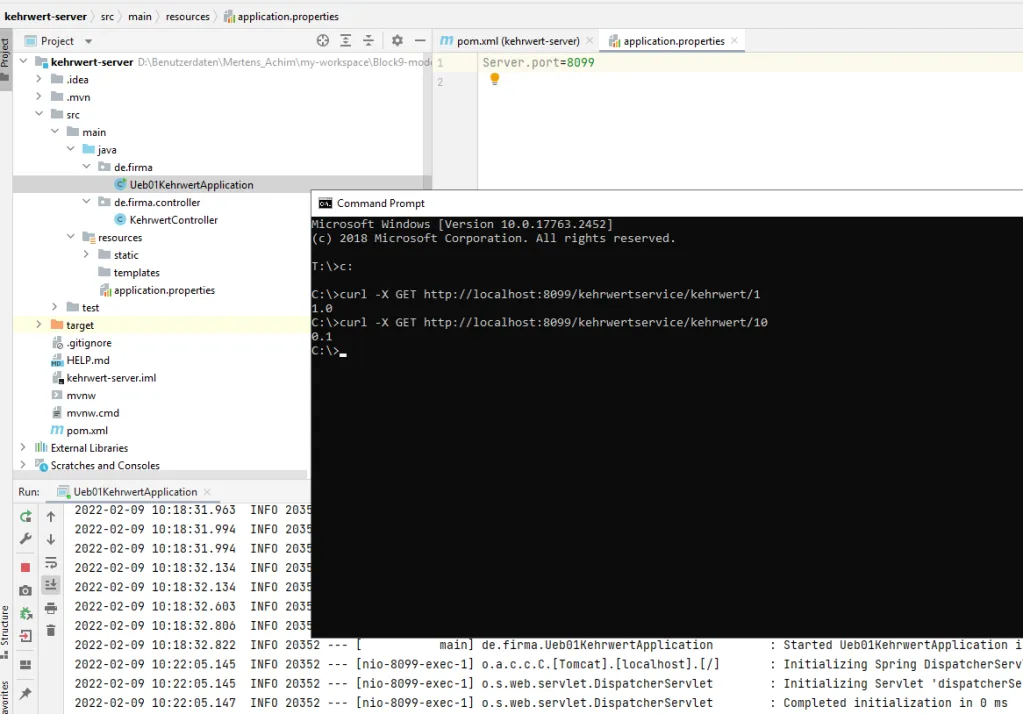Expand the target folder
This screenshot has height=714, width=1023.
click(38, 324)
